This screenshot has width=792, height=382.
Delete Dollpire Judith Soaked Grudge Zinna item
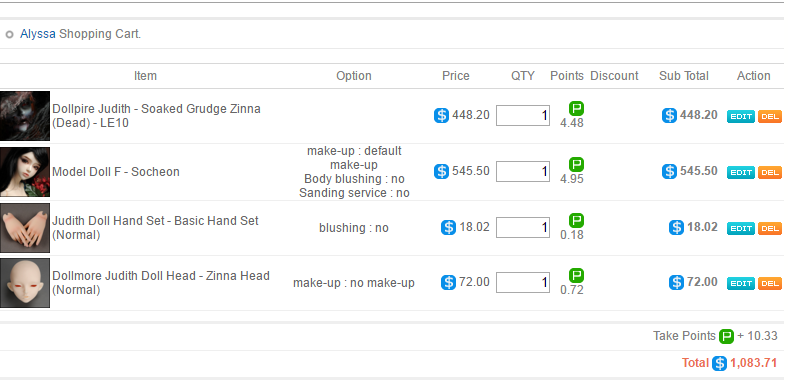click(770, 116)
